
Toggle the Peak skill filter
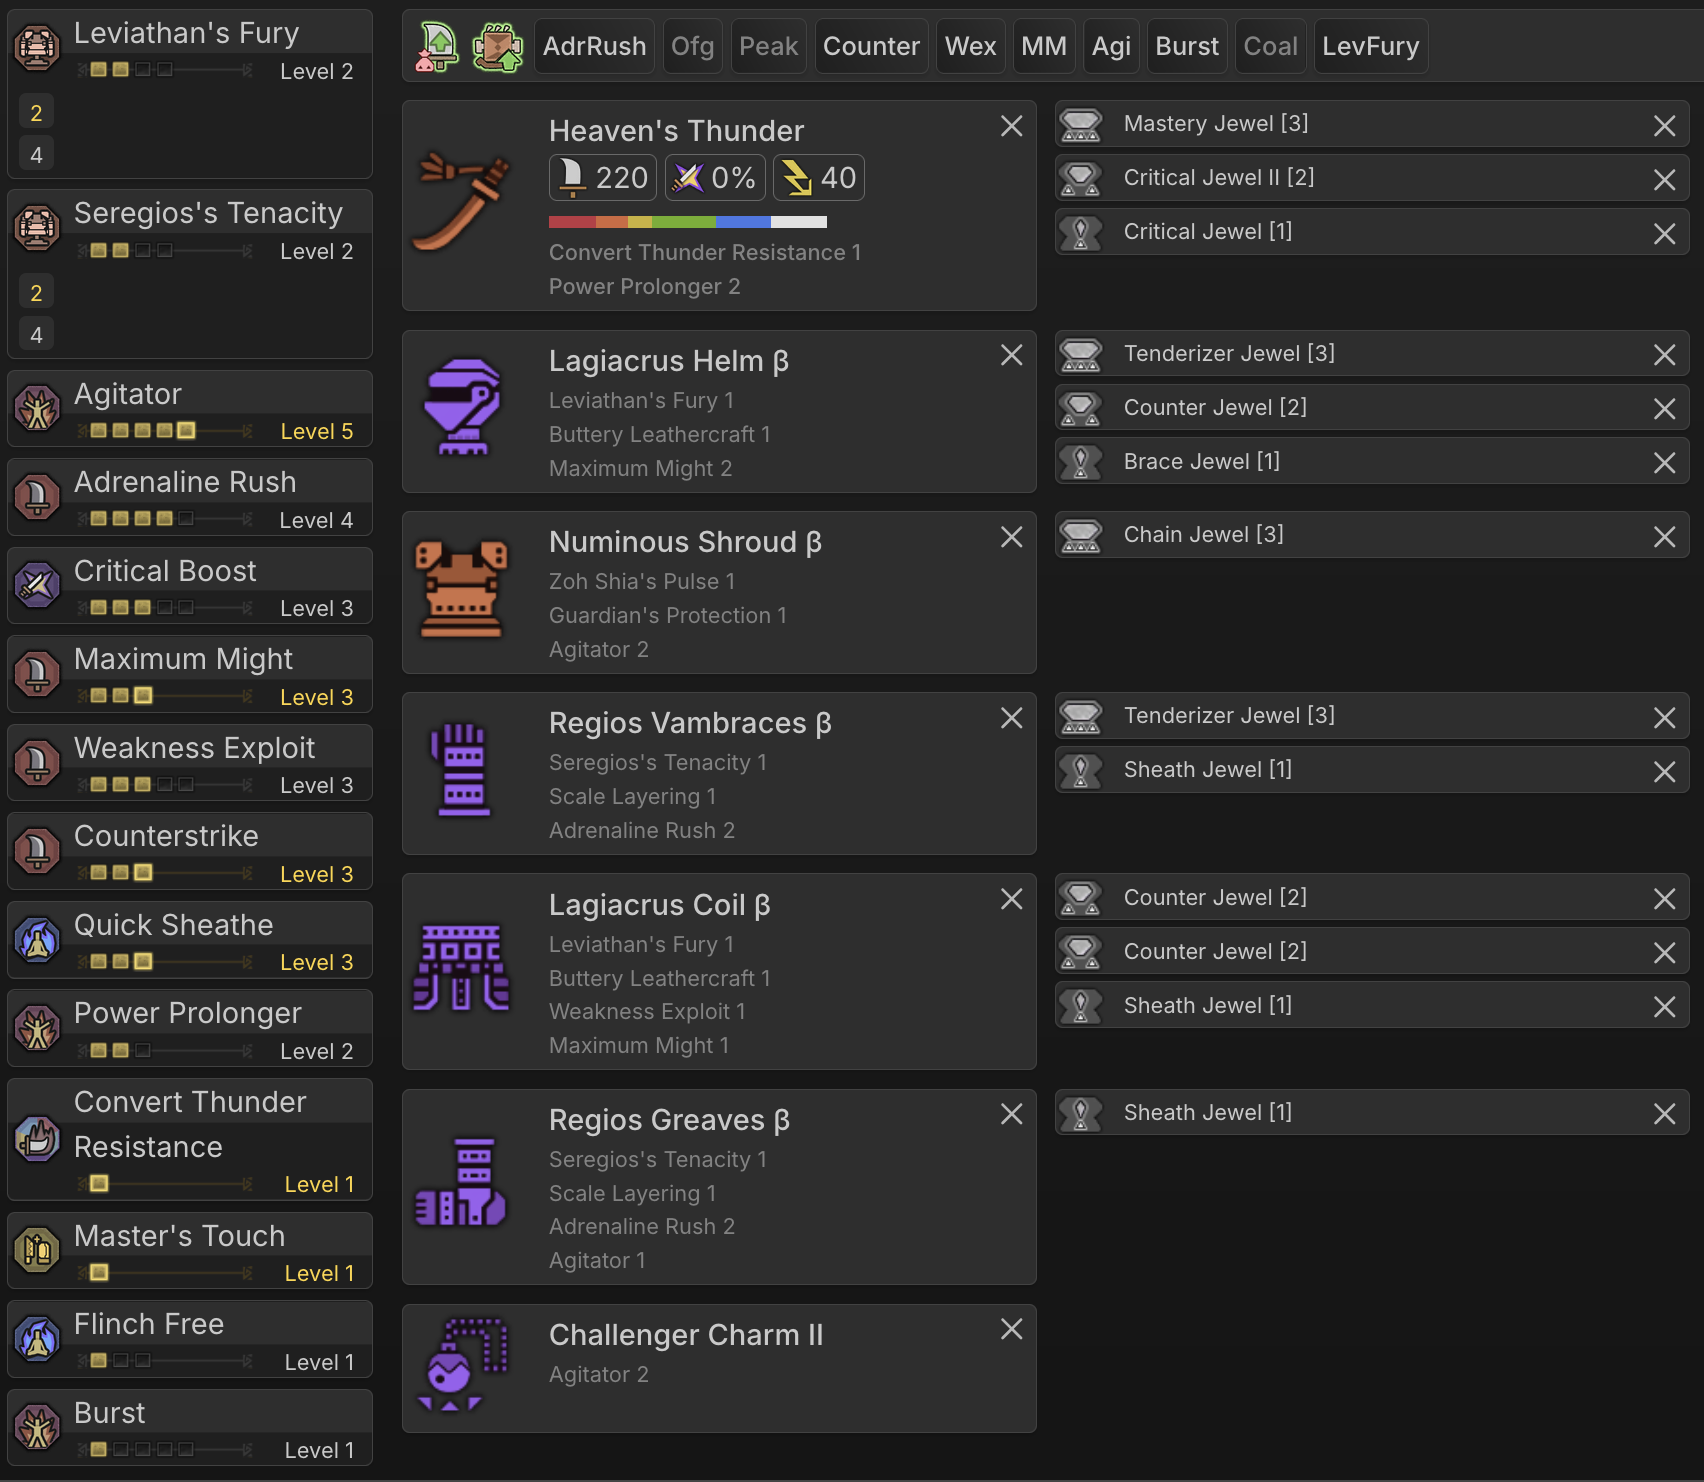[x=768, y=46]
